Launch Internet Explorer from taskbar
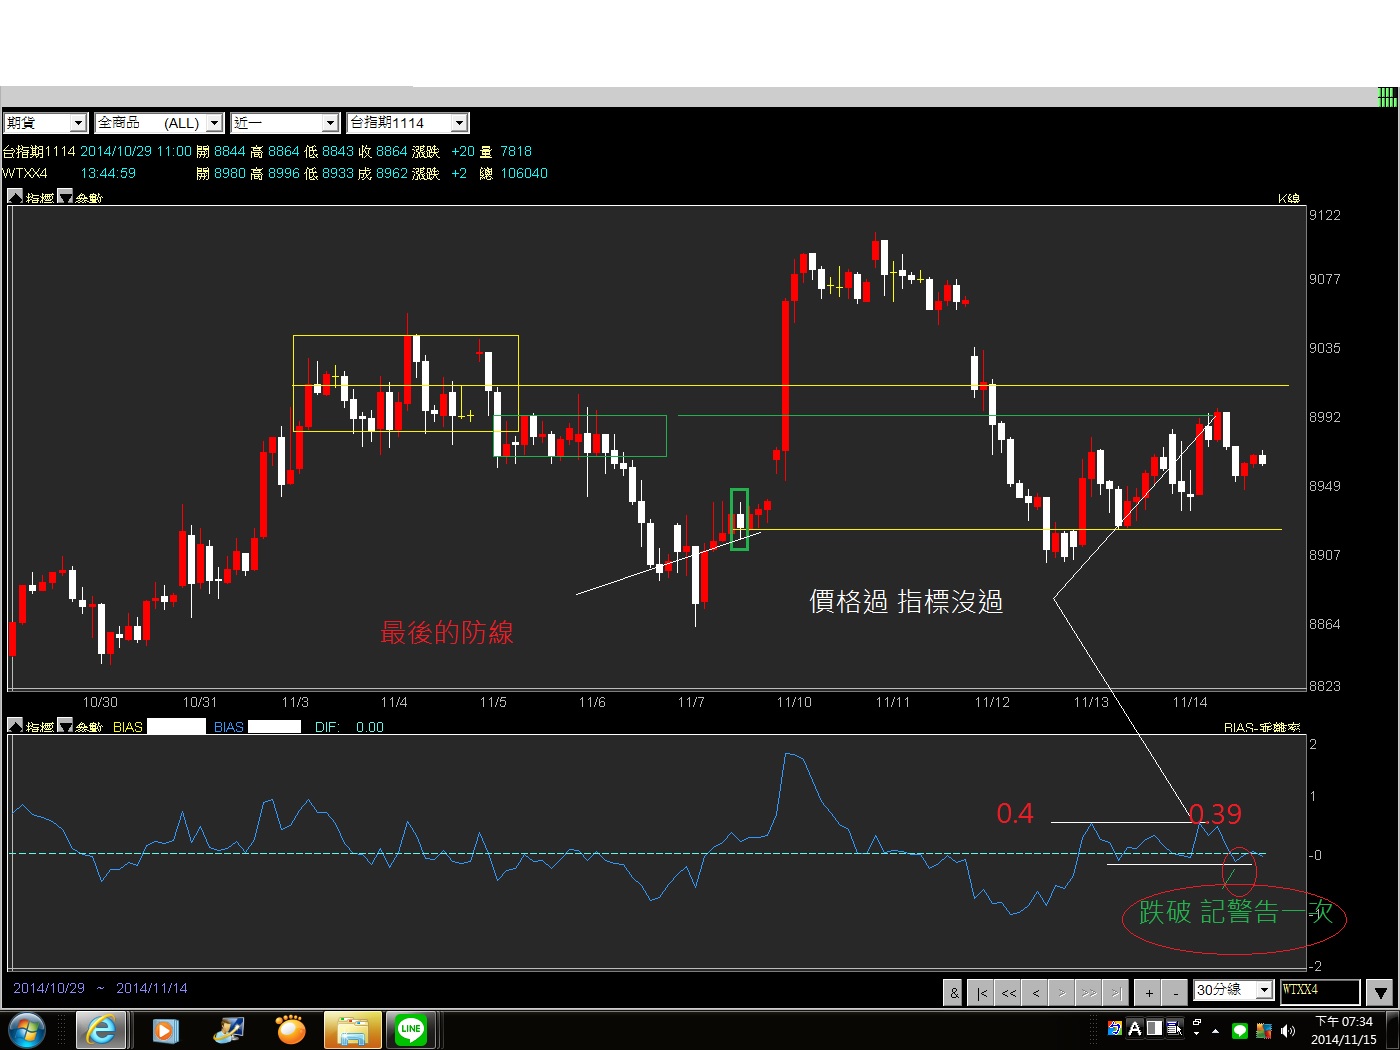The width and height of the screenshot is (1400, 1050). tap(100, 1030)
